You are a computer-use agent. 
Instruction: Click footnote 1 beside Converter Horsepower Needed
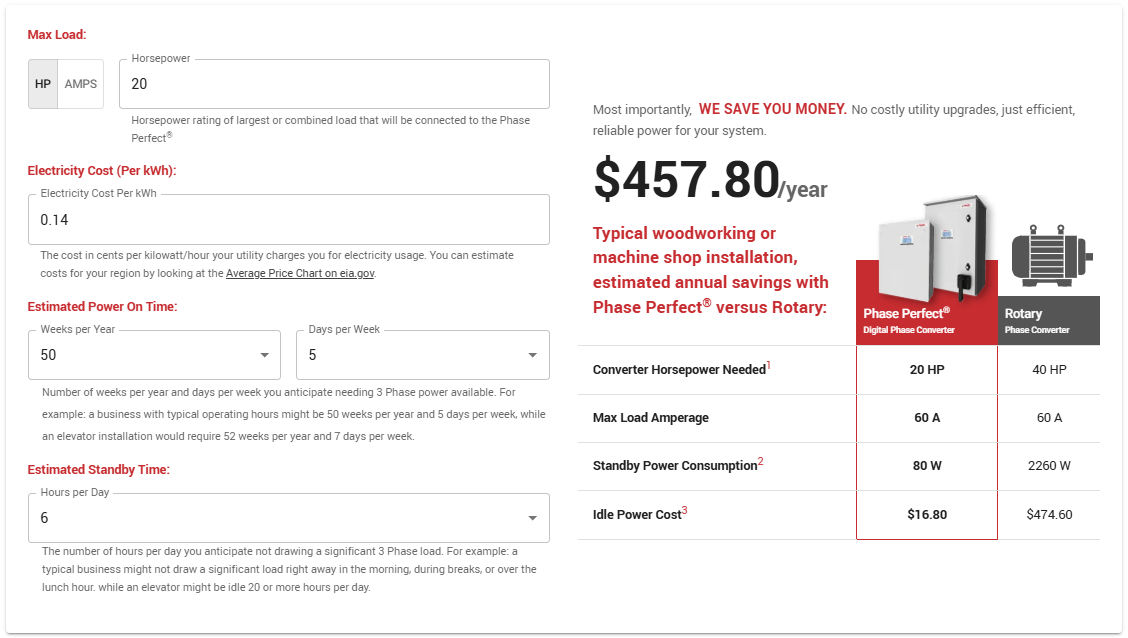pos(769,366)
